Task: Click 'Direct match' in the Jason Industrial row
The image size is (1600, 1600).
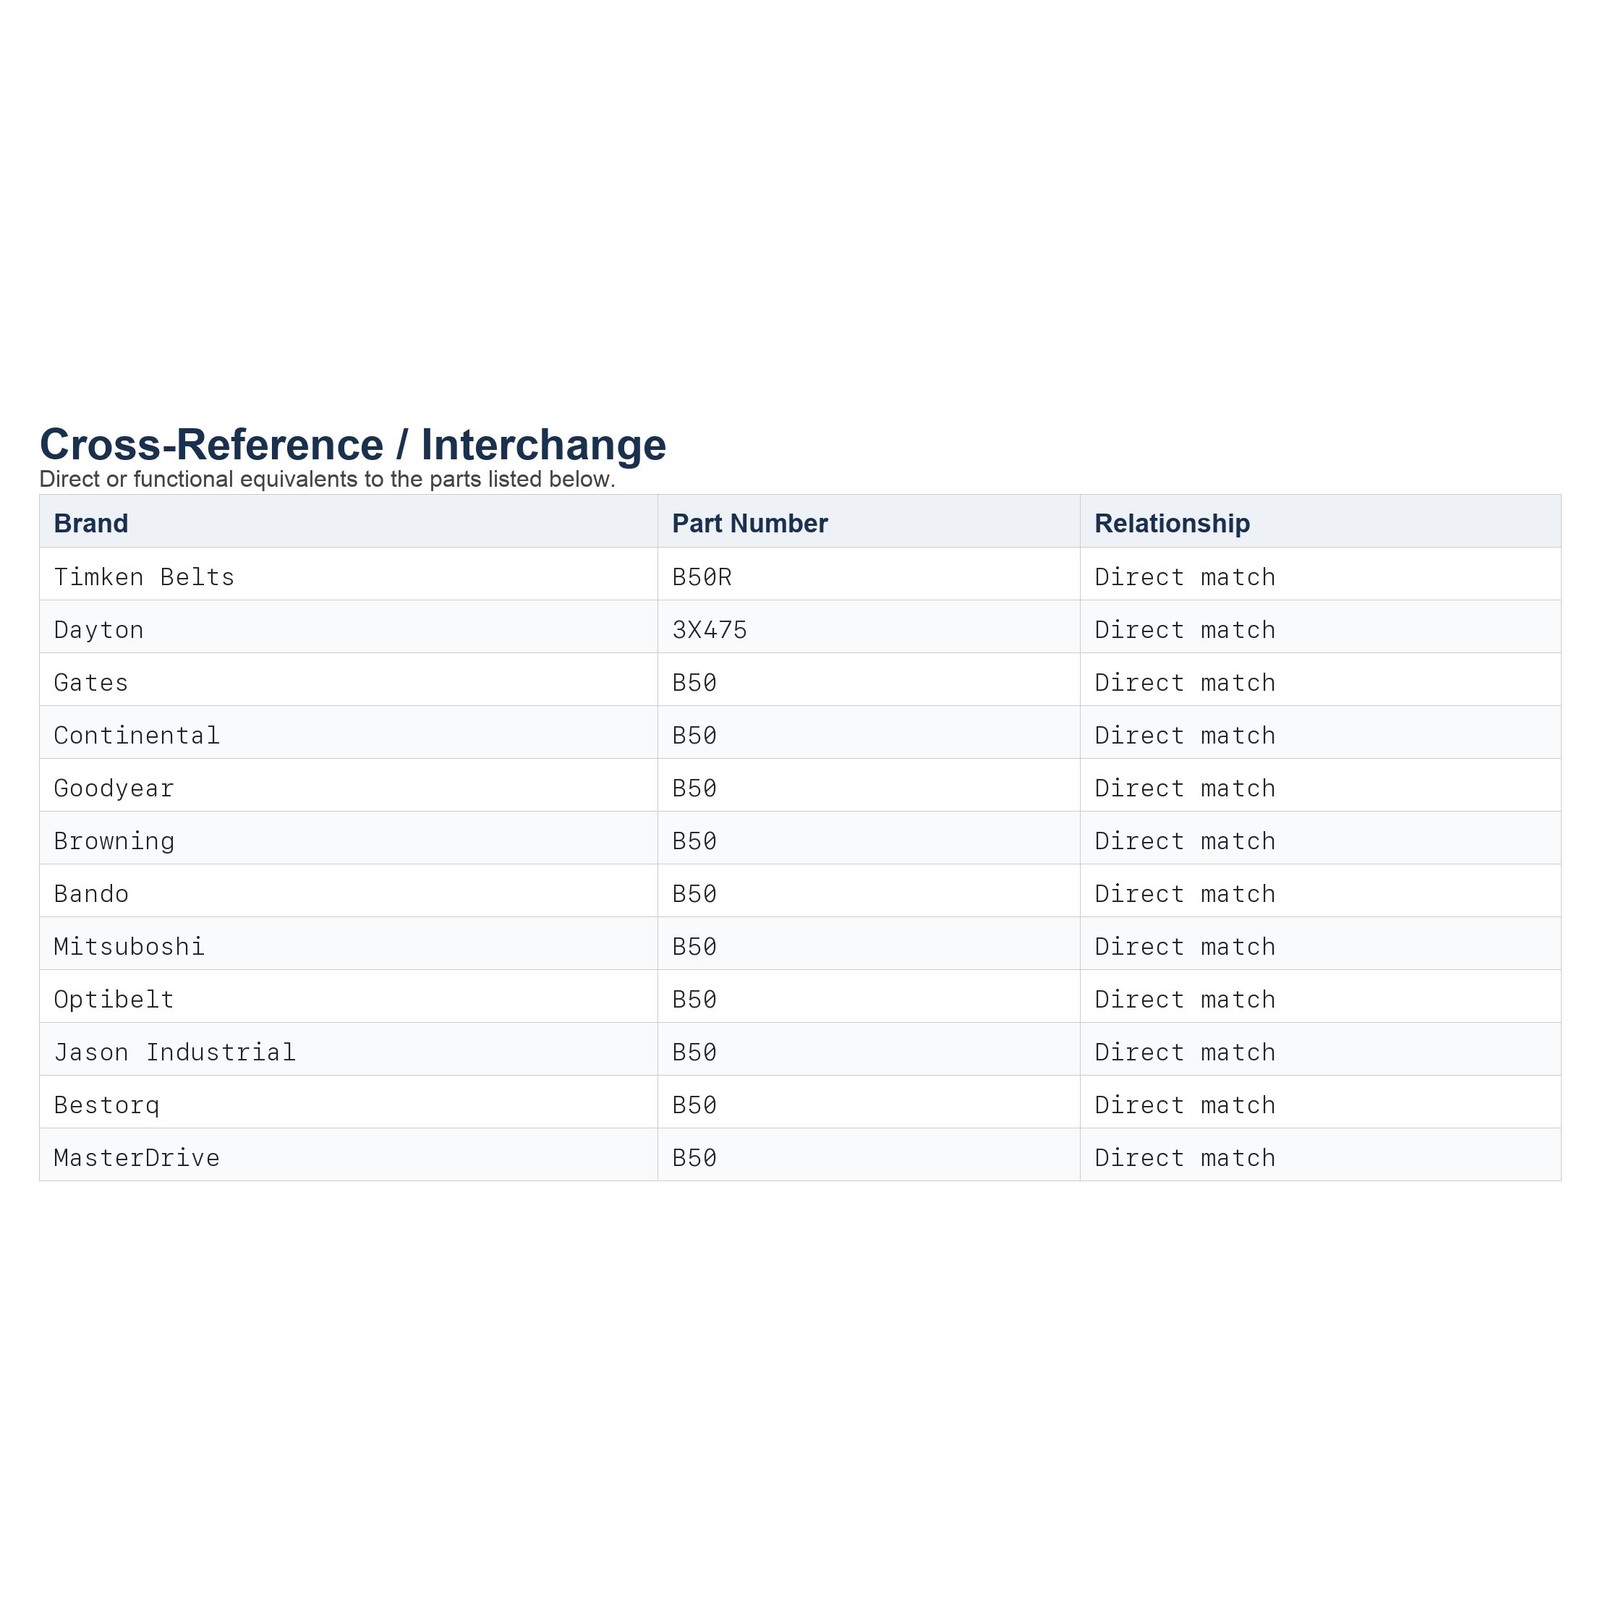Action: 1185,1053
